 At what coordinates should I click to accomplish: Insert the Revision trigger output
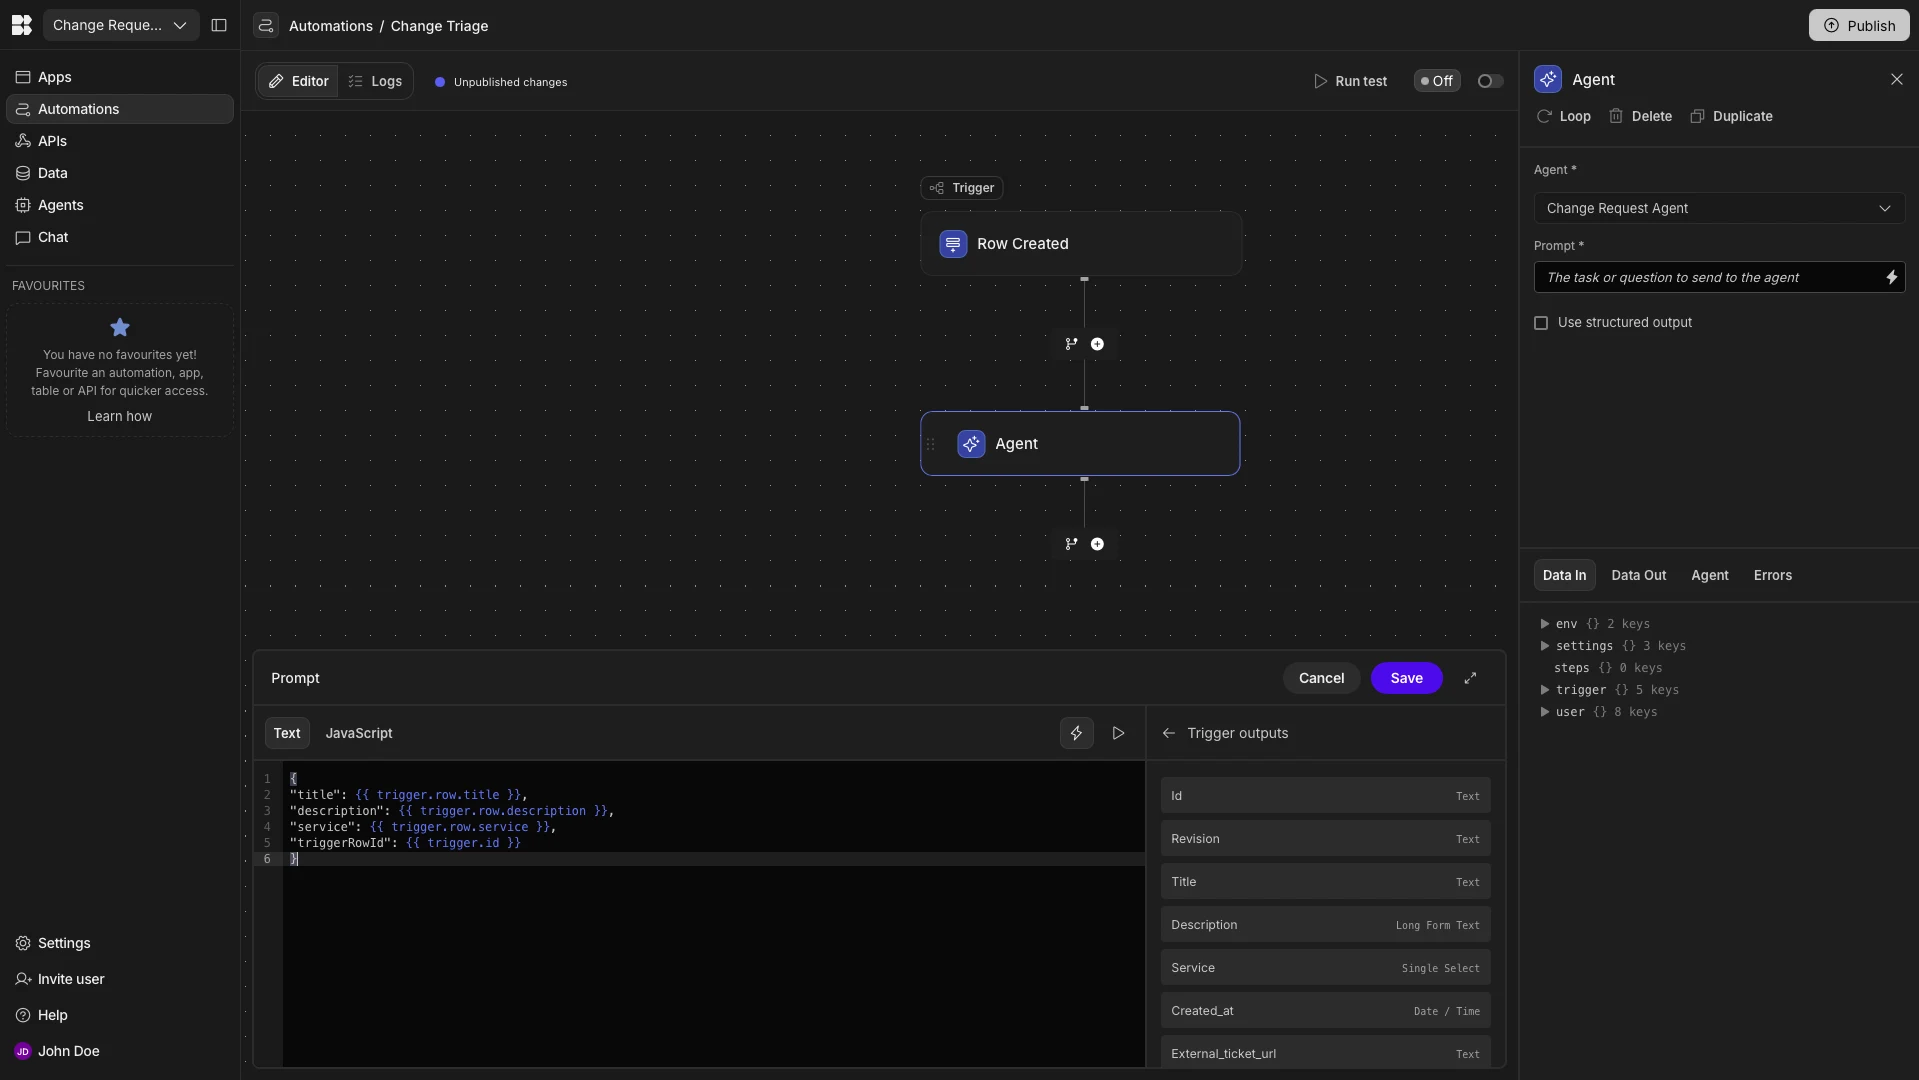[x=1325, y=839]
